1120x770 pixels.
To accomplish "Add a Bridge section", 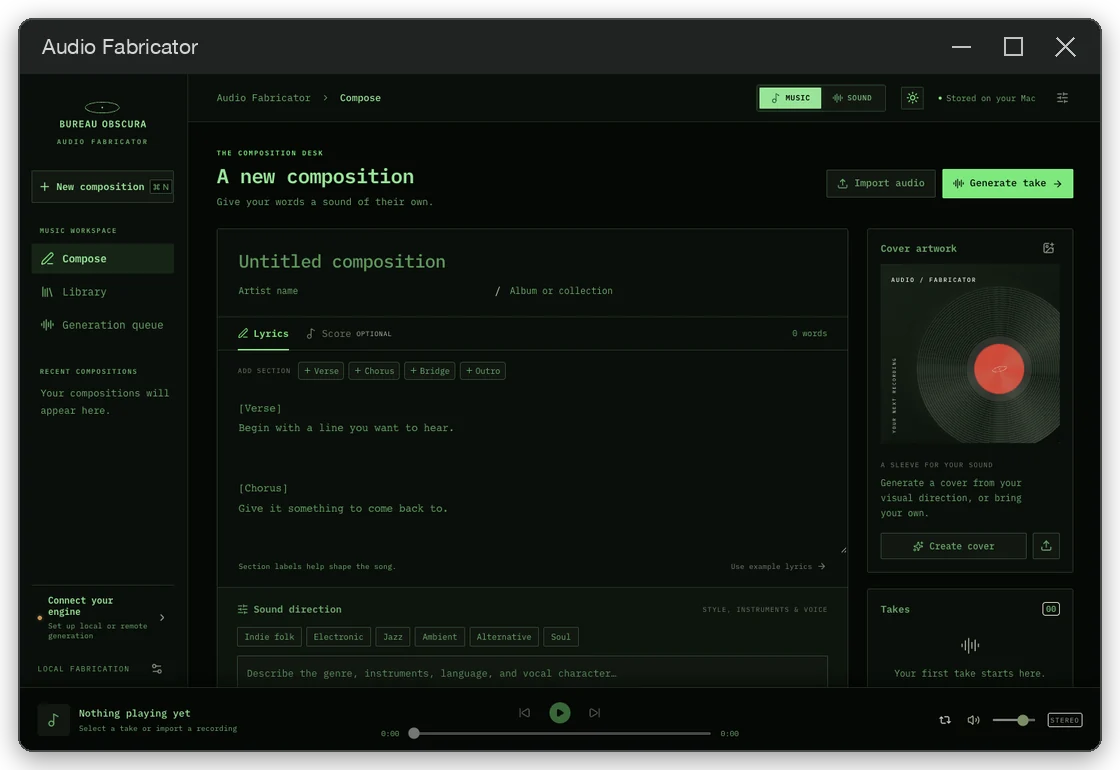I will (429, 371).
